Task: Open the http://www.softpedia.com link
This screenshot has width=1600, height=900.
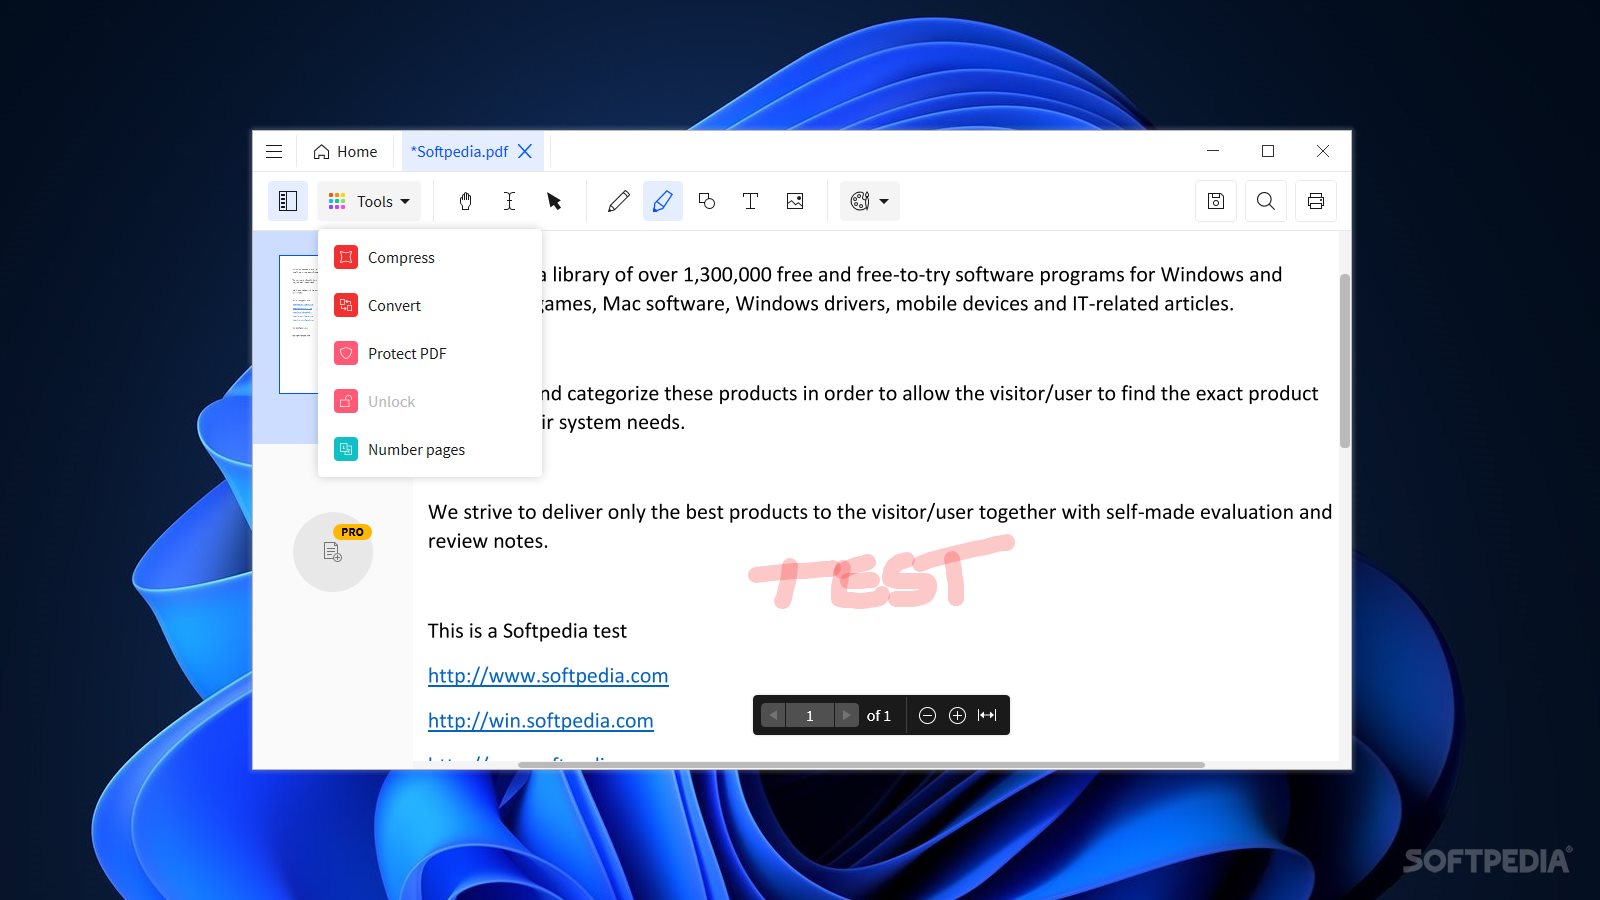Action: (x=548, y=676)
